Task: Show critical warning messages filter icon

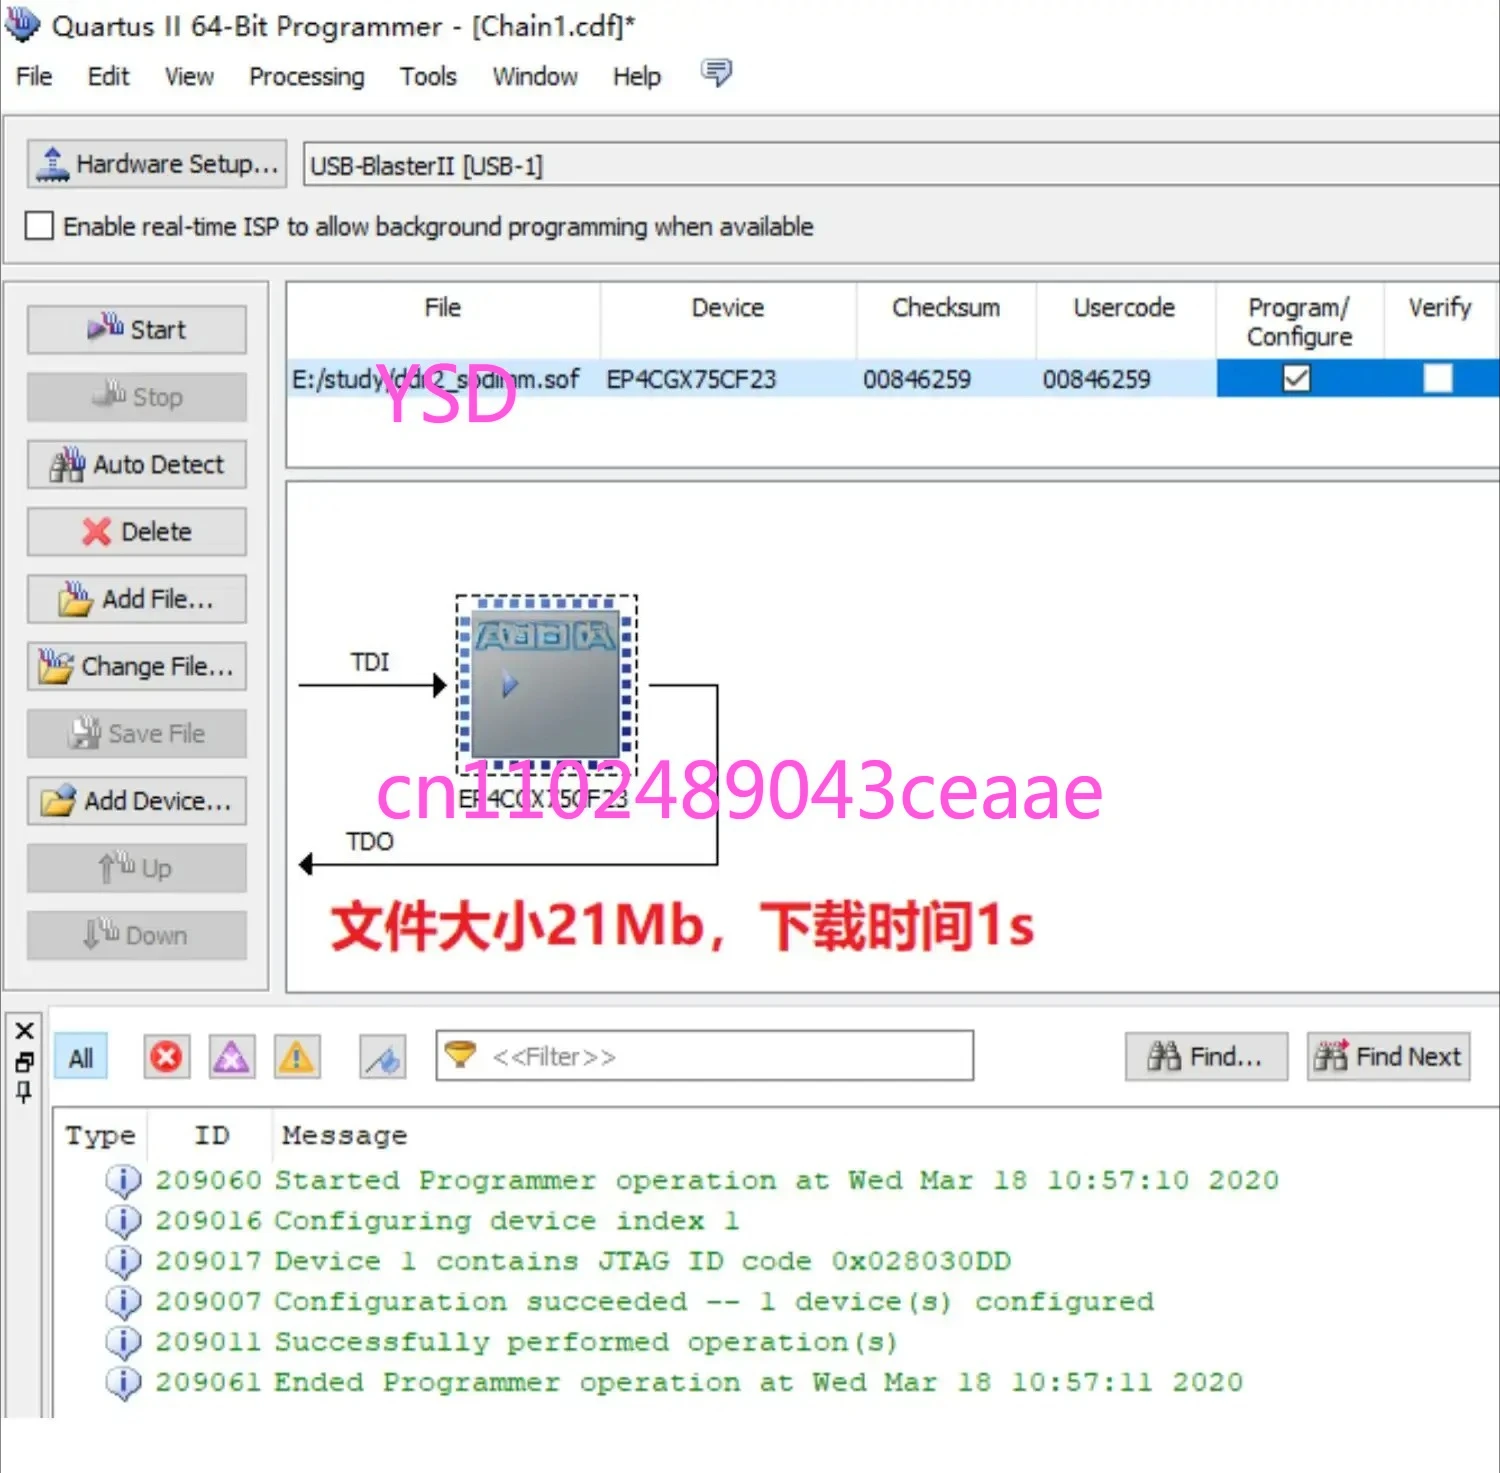Action: click(x=231, y=1056)
